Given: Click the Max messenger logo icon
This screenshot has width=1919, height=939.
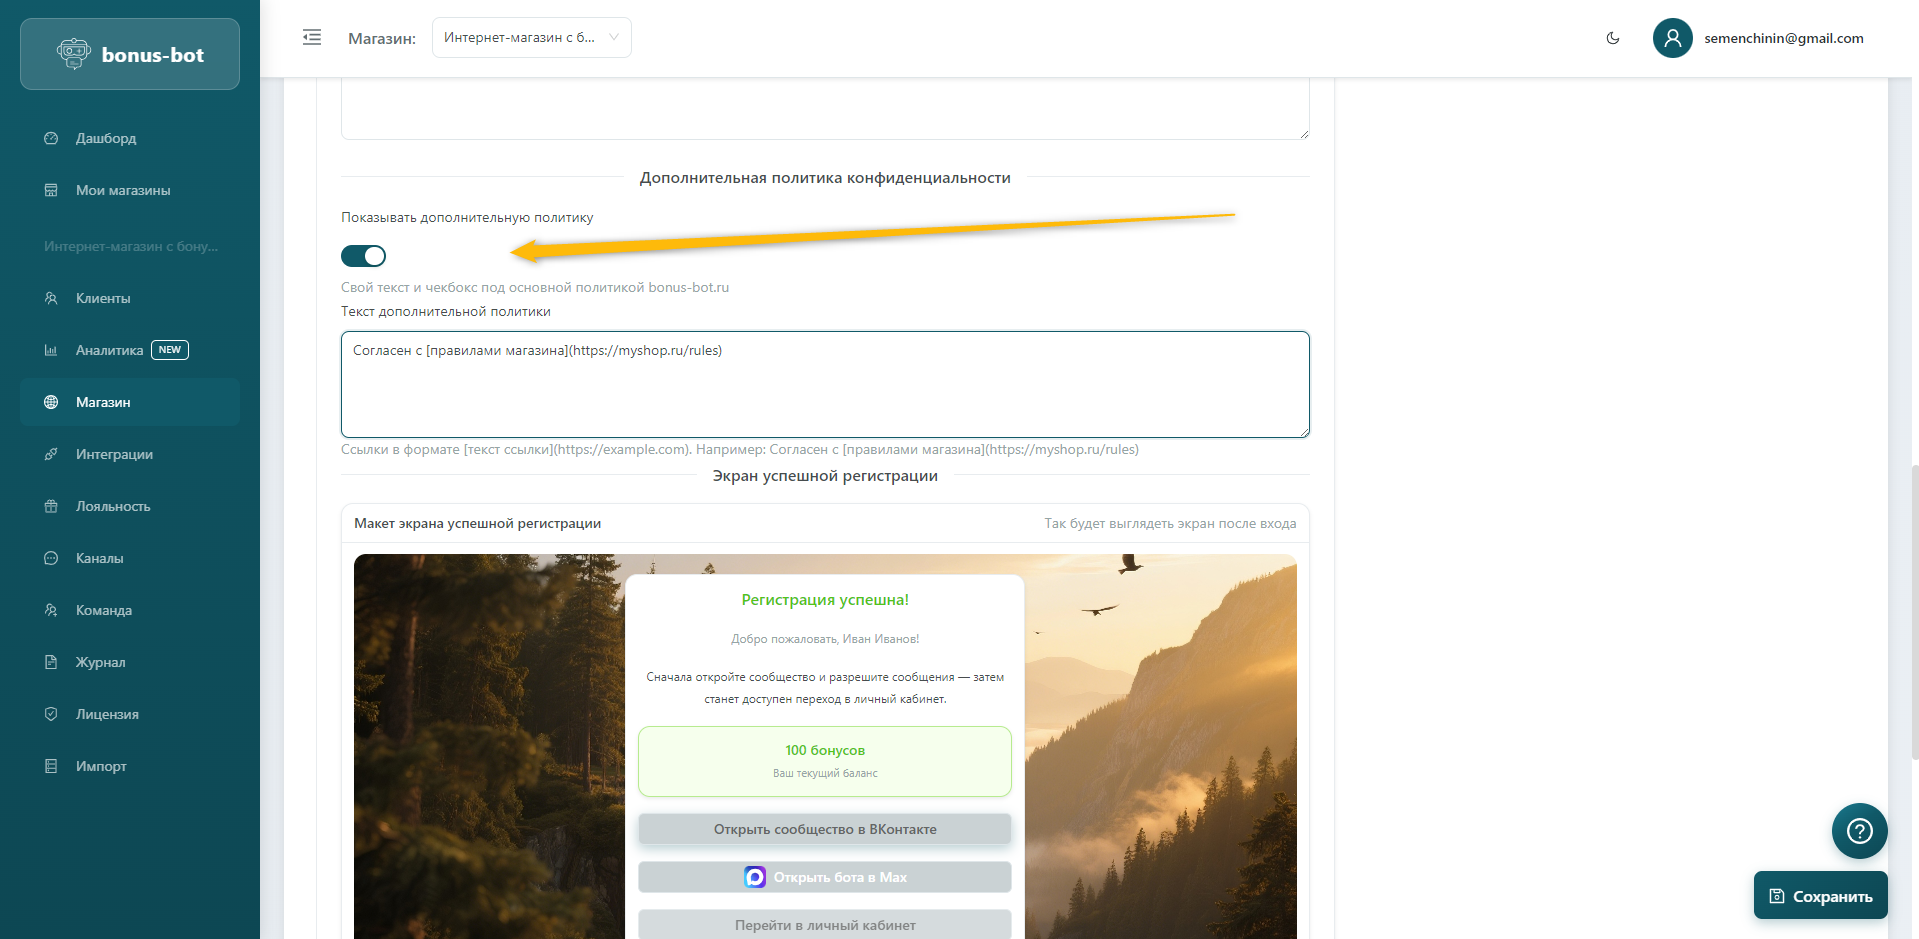Looking at the screenshot, I should 755,877.
